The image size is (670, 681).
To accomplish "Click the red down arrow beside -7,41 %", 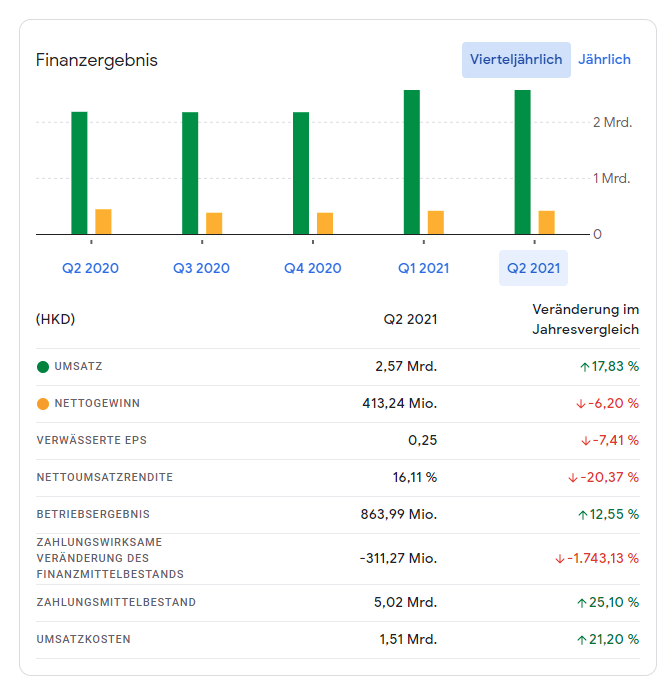I will point(586,441).
